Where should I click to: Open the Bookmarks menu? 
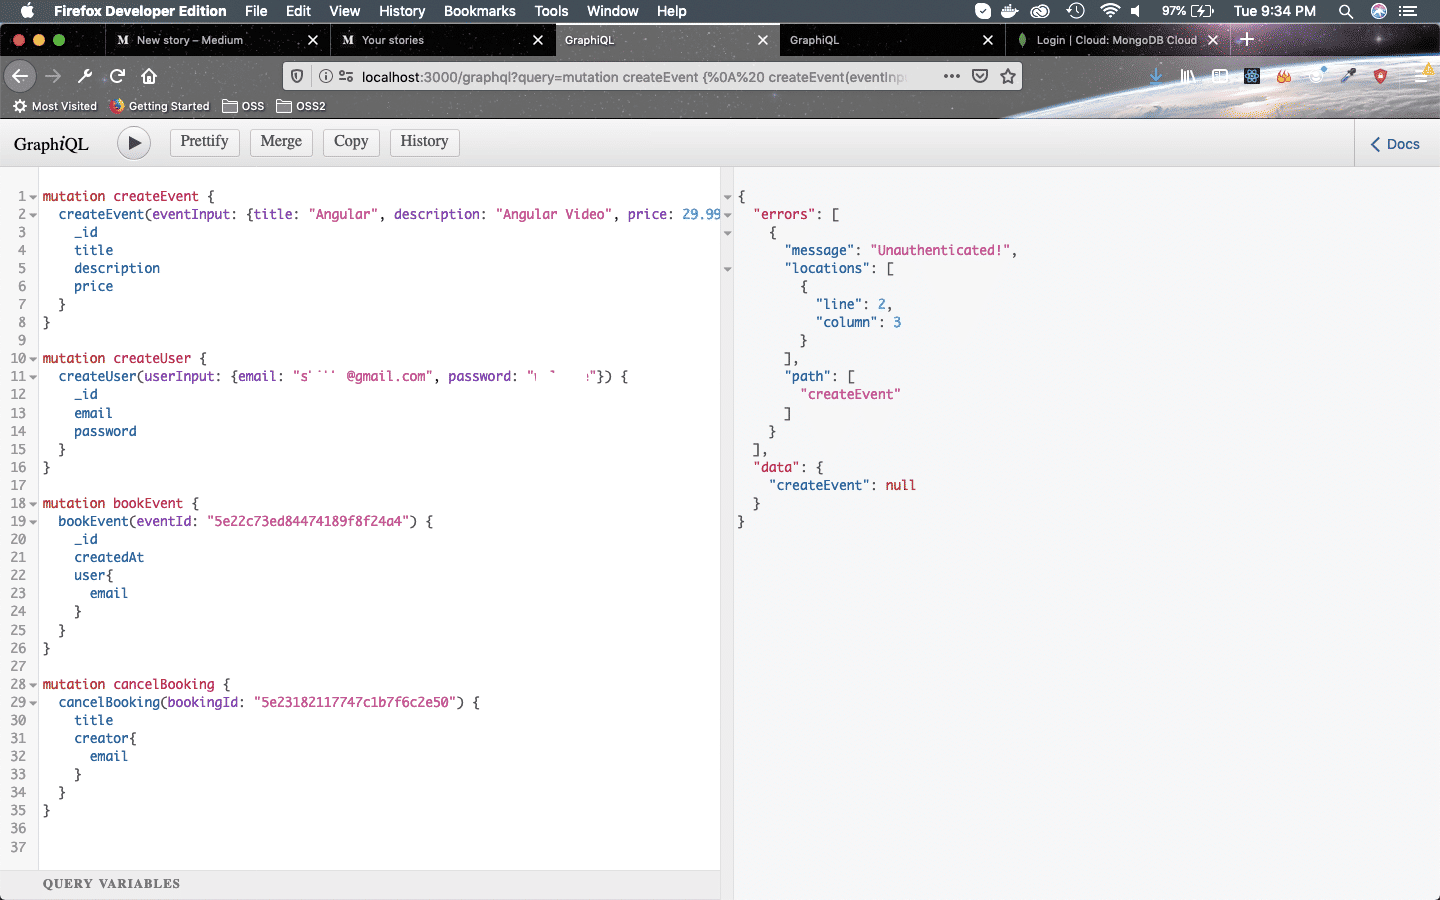coord(480,11)
